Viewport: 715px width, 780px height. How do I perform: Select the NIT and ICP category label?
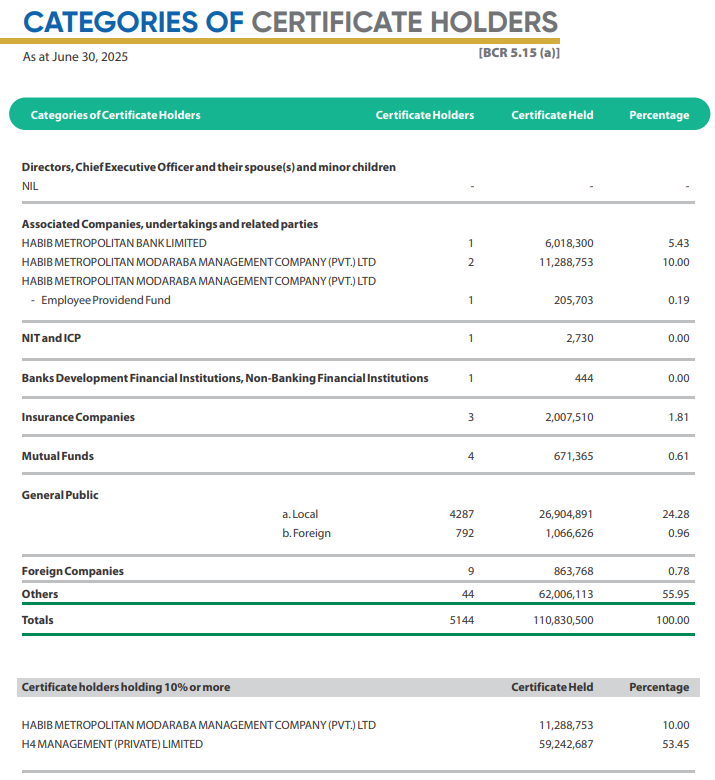click(x=51, y=338)
